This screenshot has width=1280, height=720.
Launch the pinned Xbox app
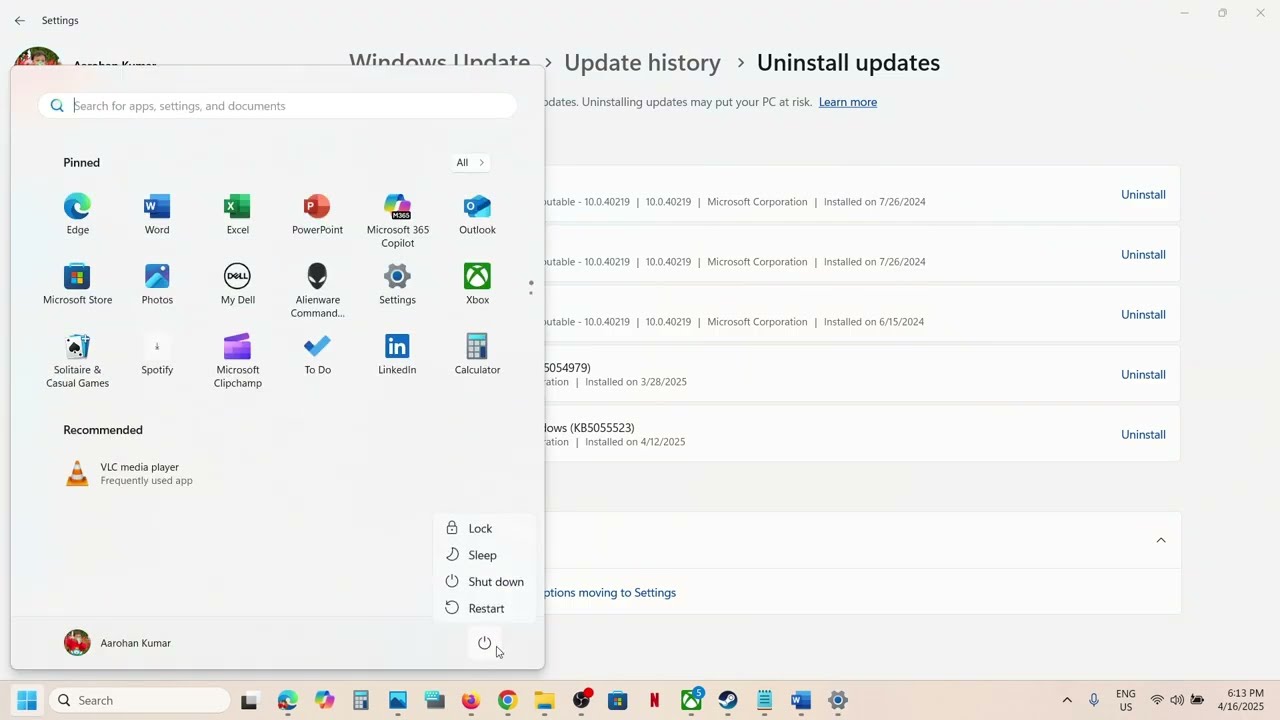coord(477,285)
